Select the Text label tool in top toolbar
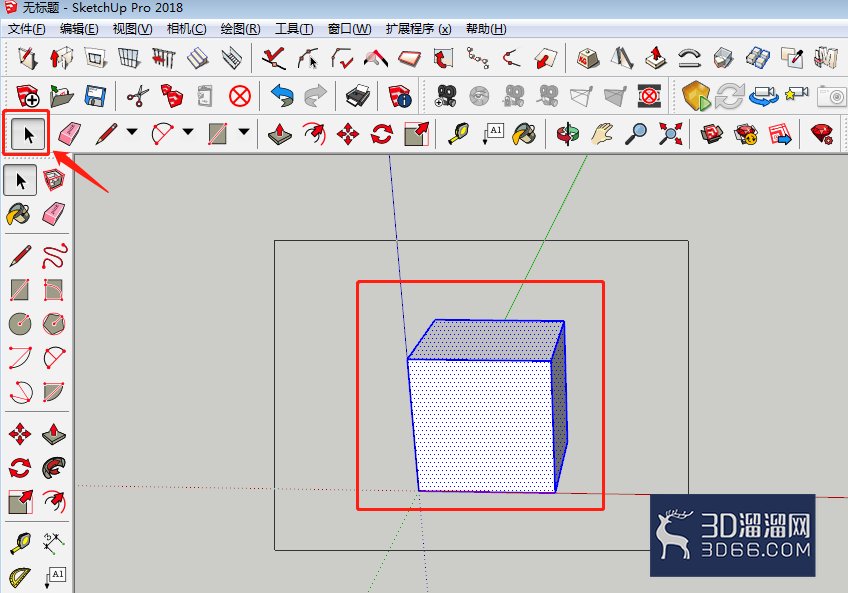 pos(493,134)
